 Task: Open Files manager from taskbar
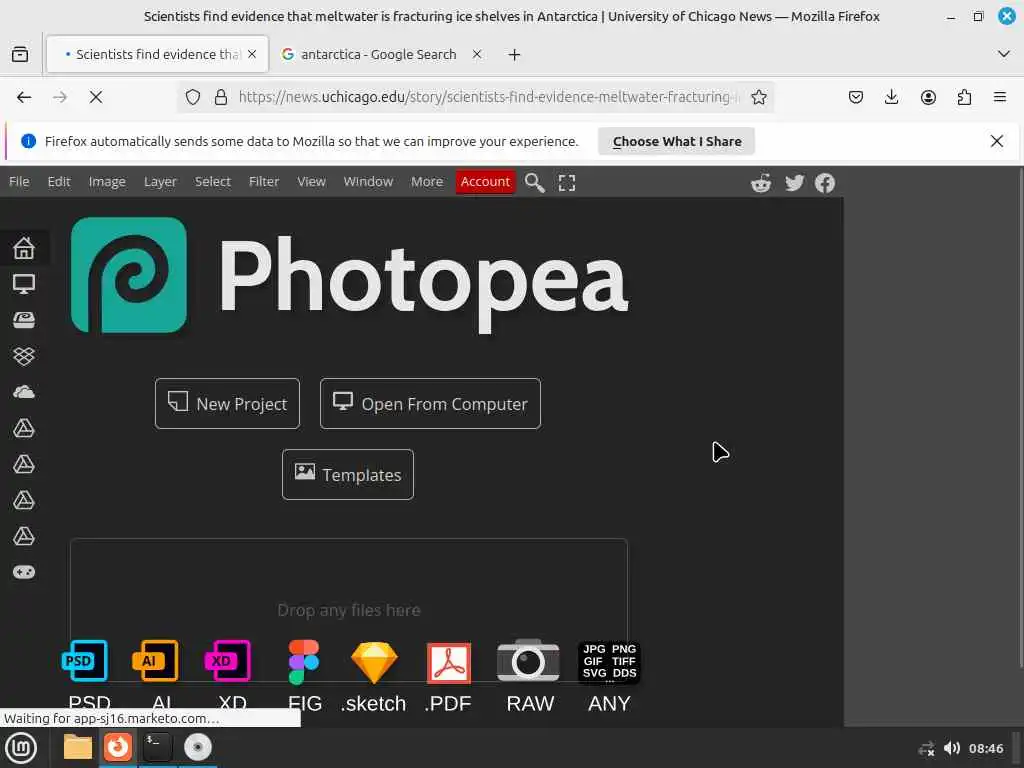78,747
